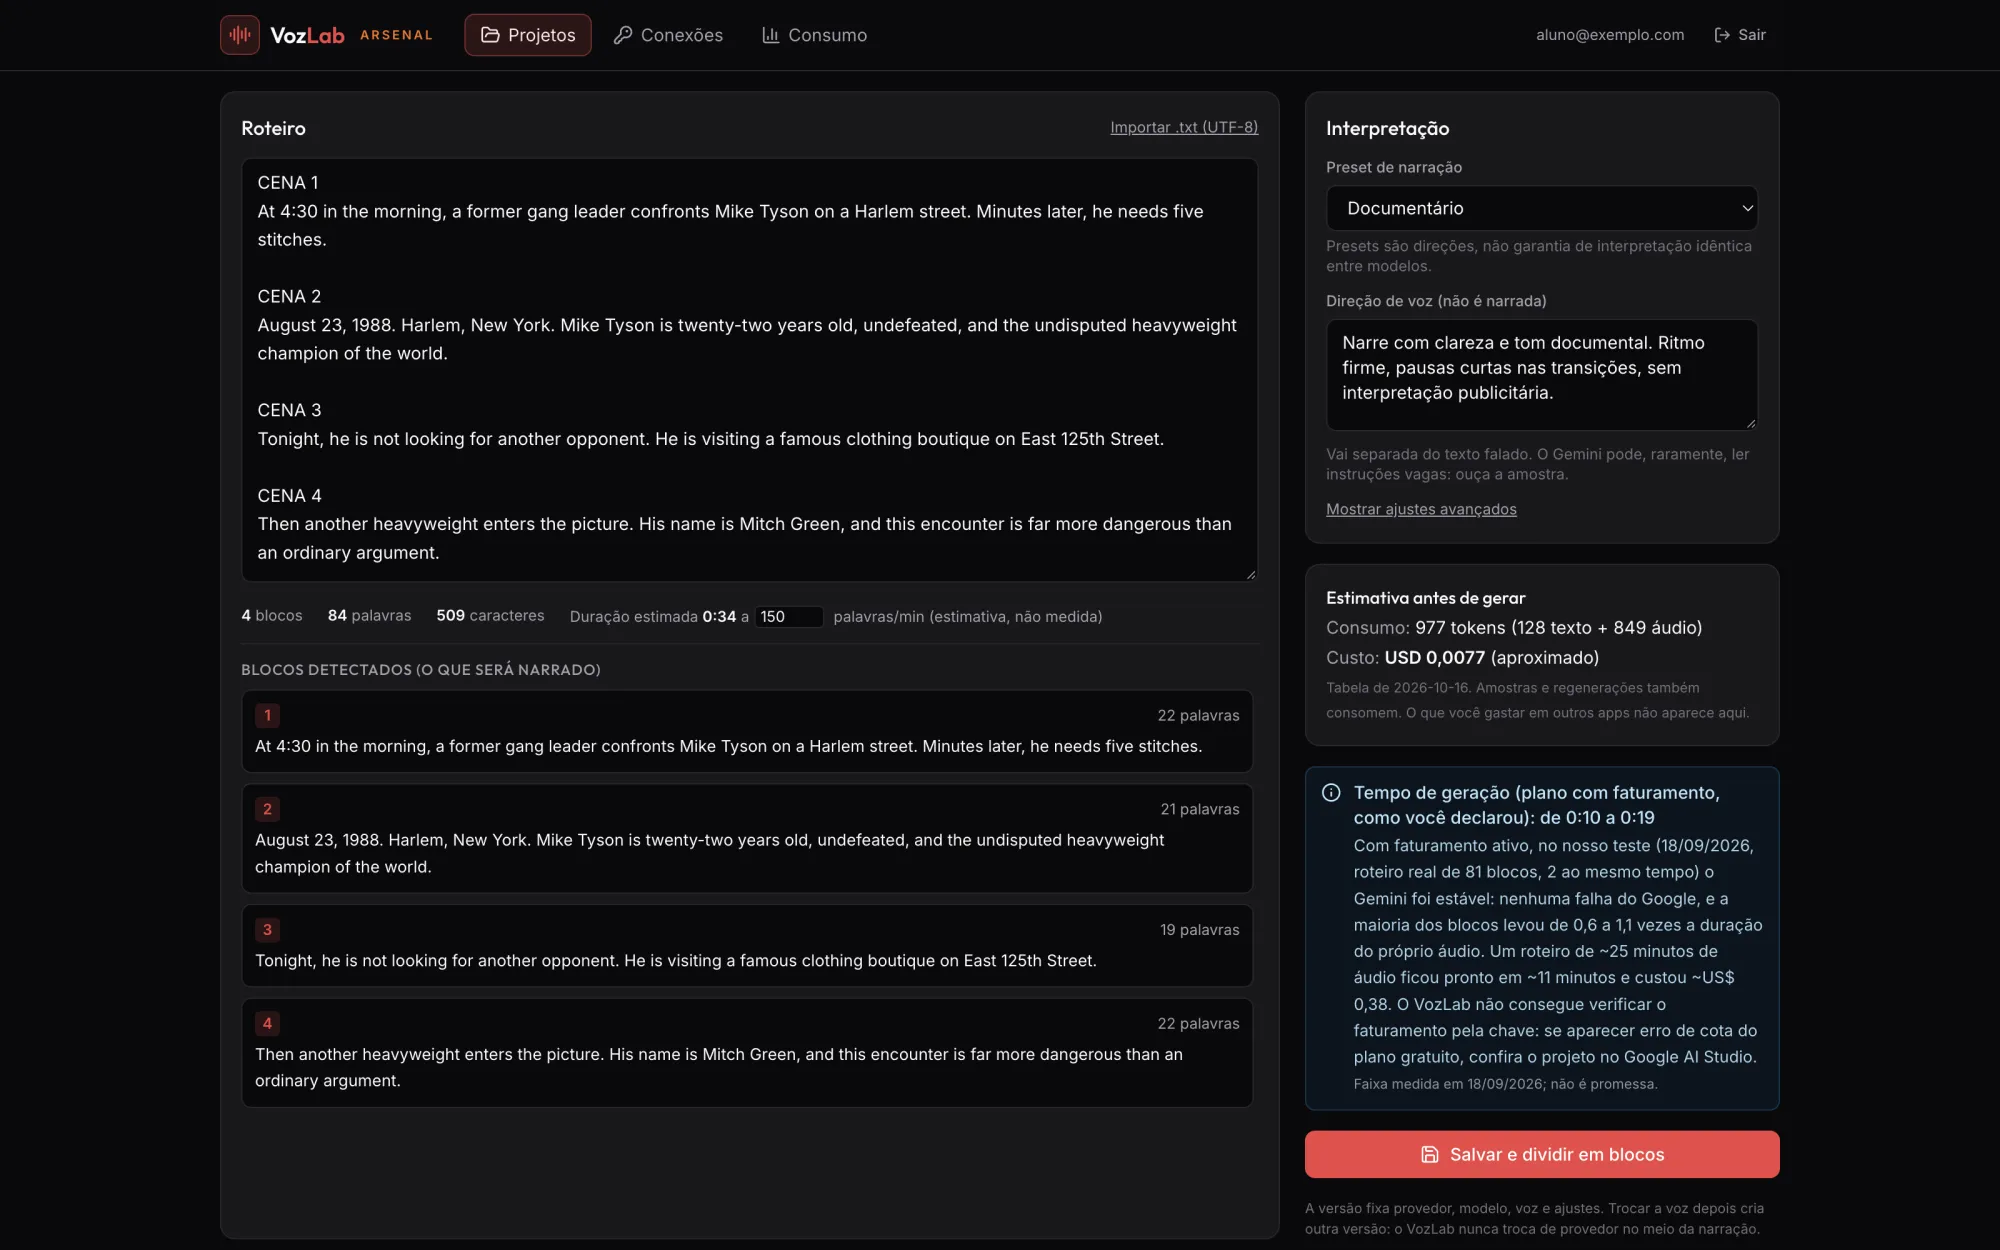The height and width of the screenshot is (1250, 2000).
Task: Click the '21 palavras' count on block 2
Action: coord(1199,809)
